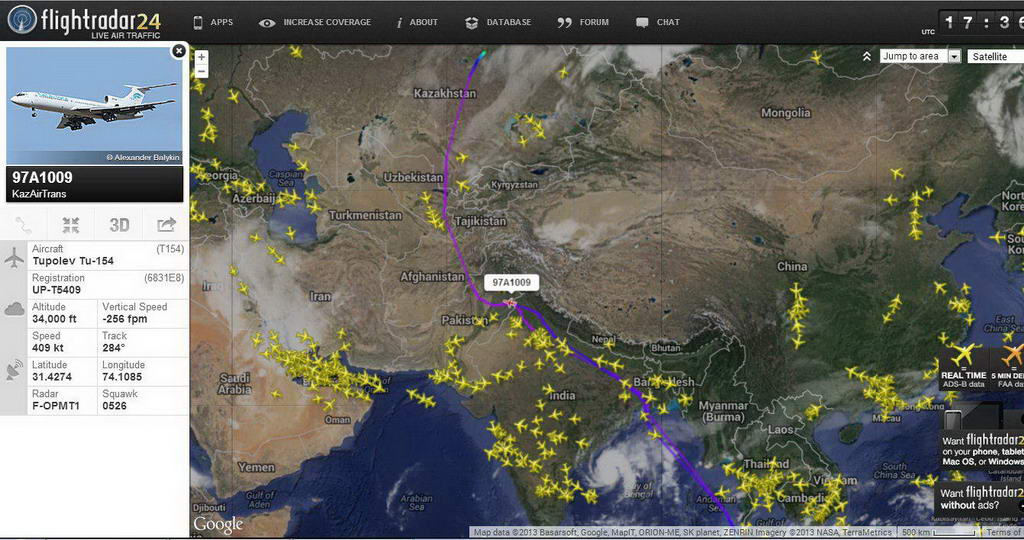Viewport: 1024px width, 540px height.
Task: Click the 97A1009 flight label on map
Action: coord(511,282)
